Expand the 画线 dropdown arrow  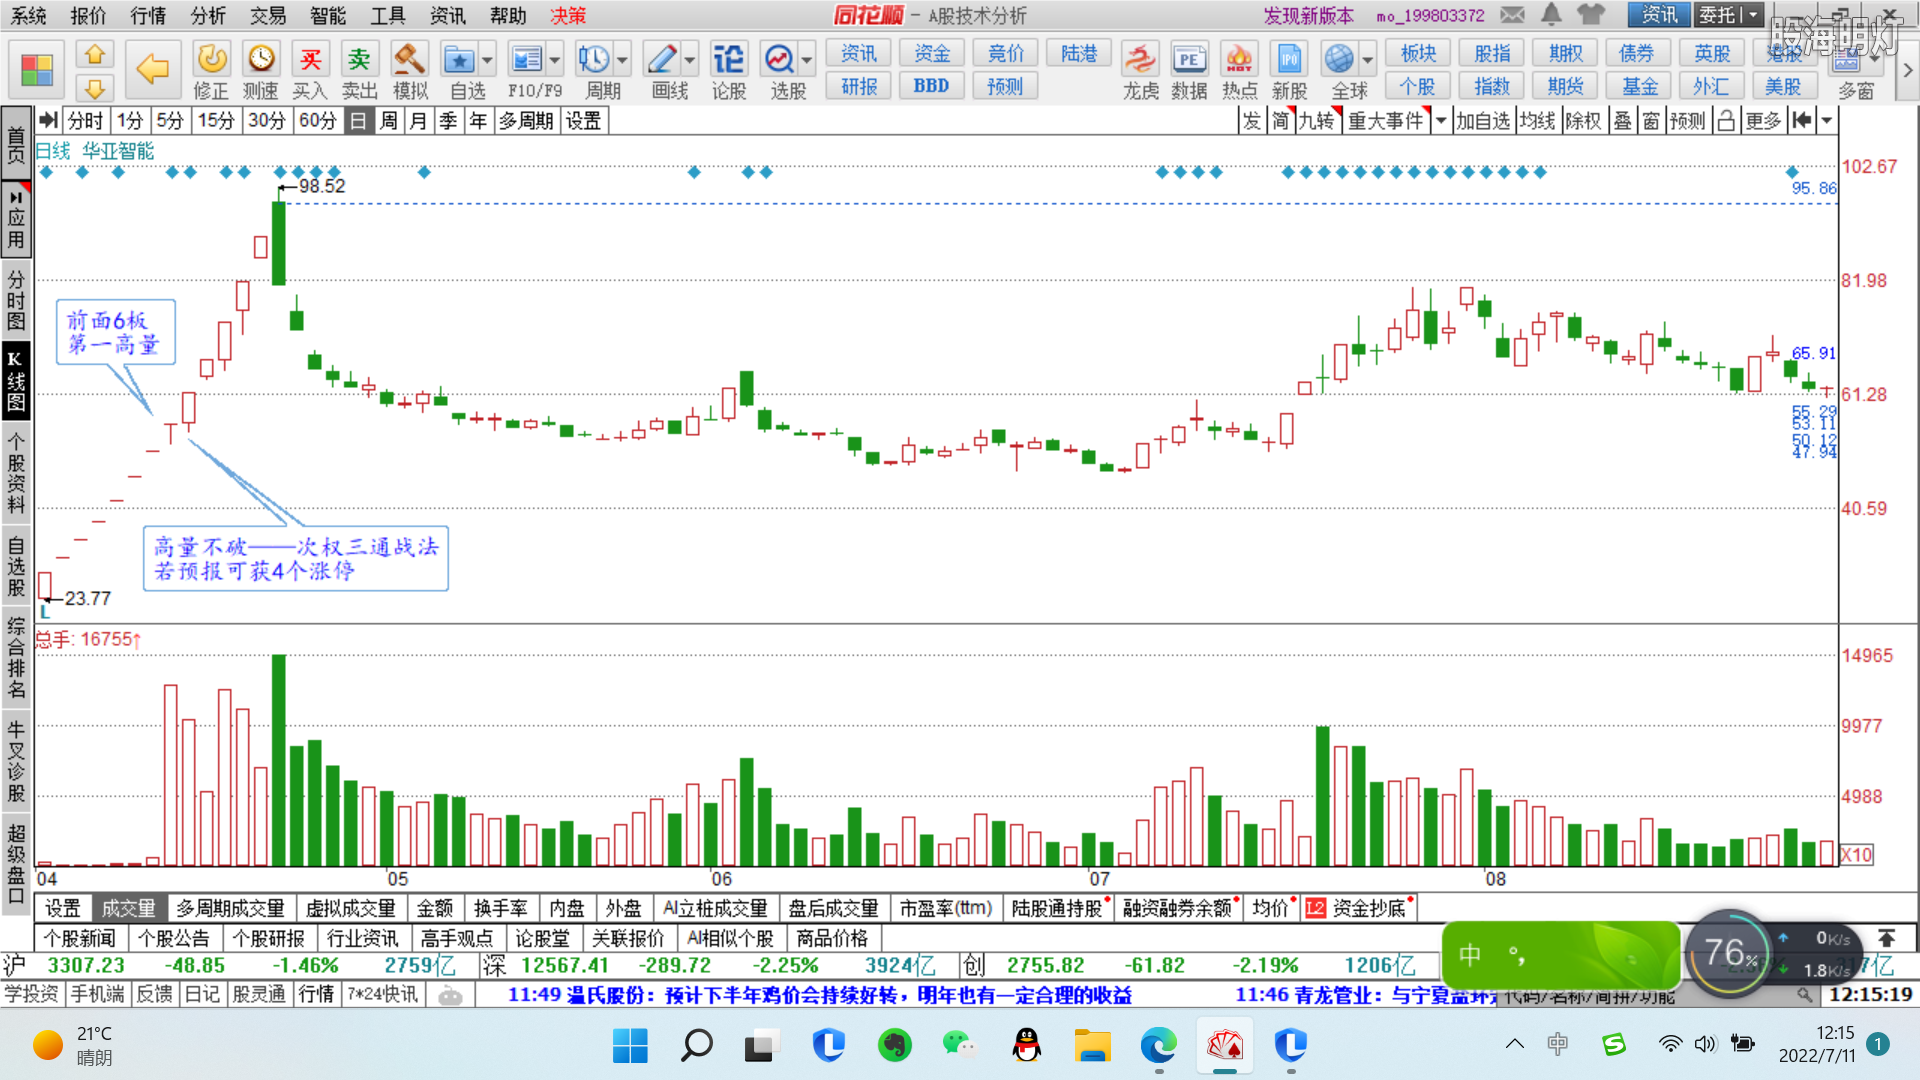[690, 60]
